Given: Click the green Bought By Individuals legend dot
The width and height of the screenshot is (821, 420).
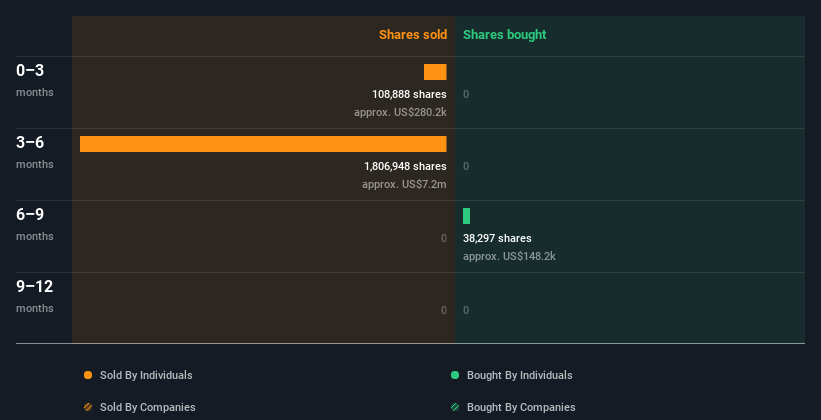Looking at the screenshot, I should (455, 375).
